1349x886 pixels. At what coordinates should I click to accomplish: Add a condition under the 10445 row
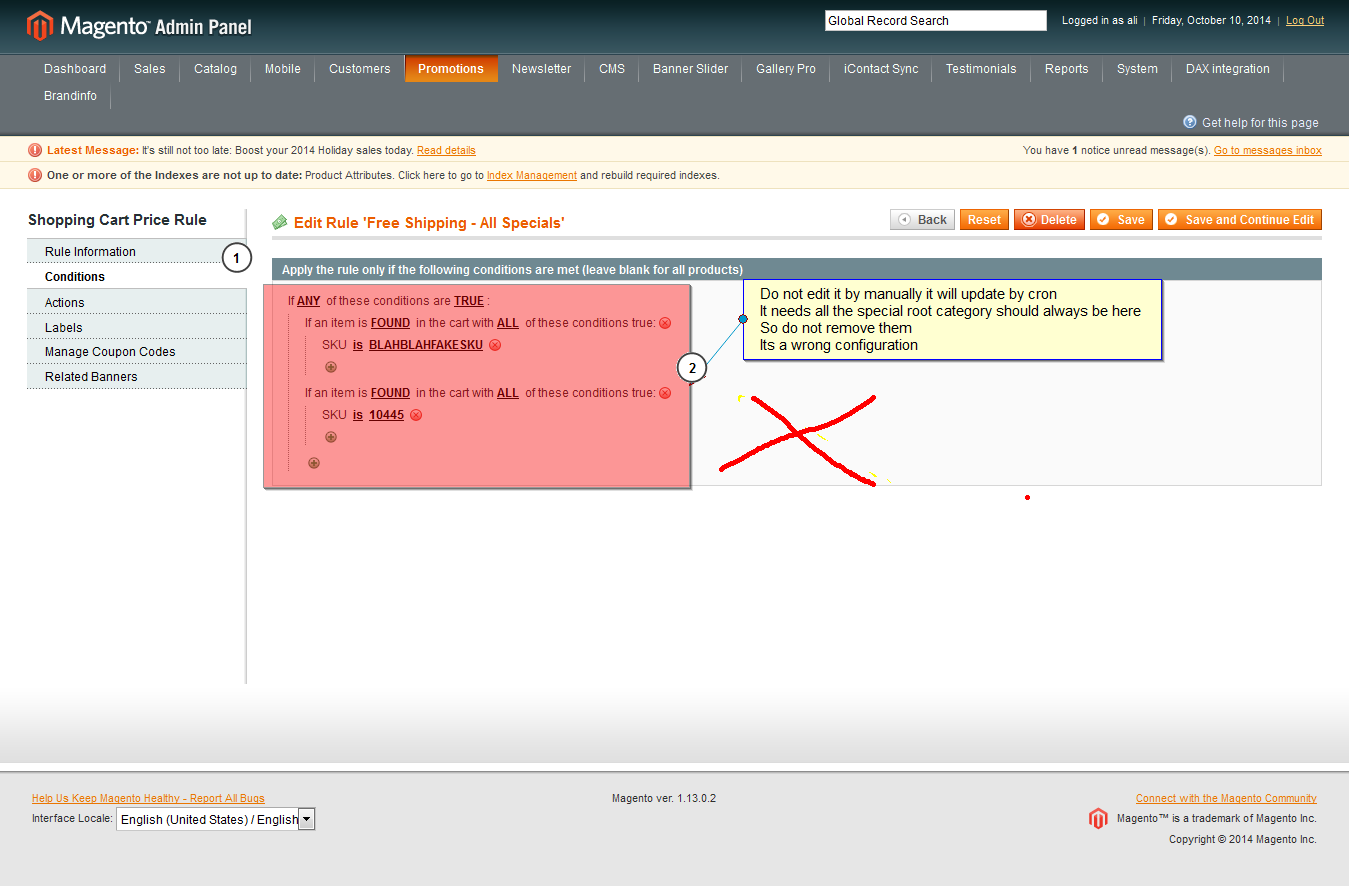(x=331, y=437)
